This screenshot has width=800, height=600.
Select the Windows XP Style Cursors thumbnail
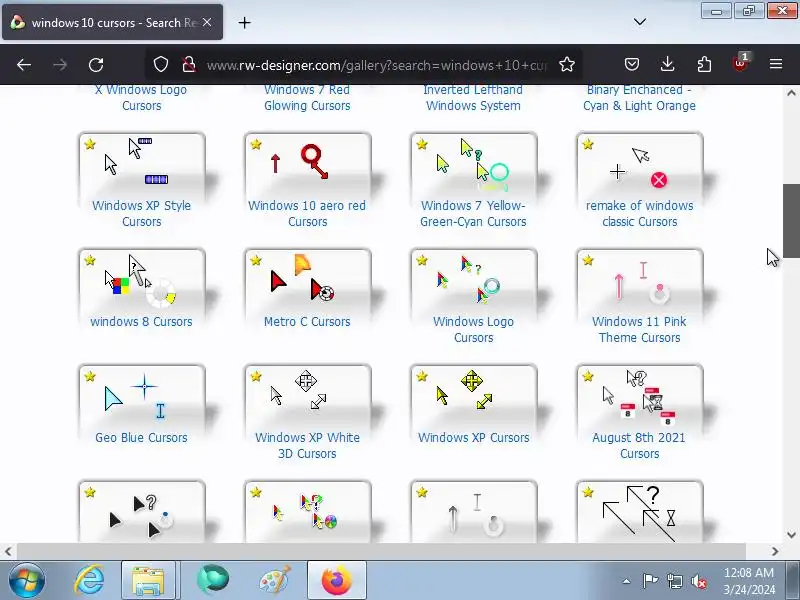[x=142, y=164]
